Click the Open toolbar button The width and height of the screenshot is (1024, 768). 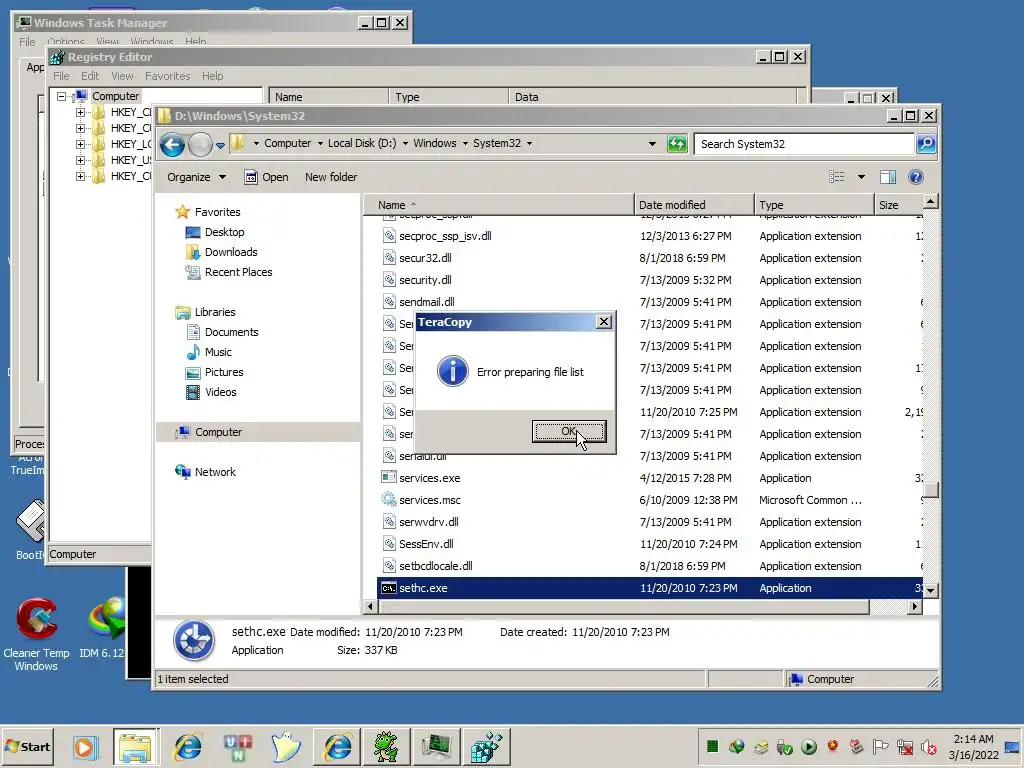tap(266, 177)
